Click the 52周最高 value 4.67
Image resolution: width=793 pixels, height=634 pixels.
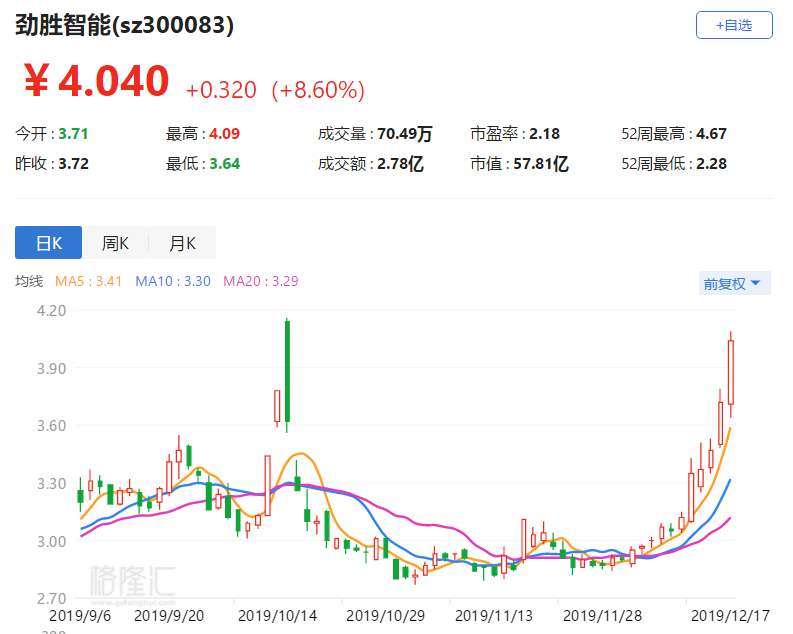click(712, 134)
